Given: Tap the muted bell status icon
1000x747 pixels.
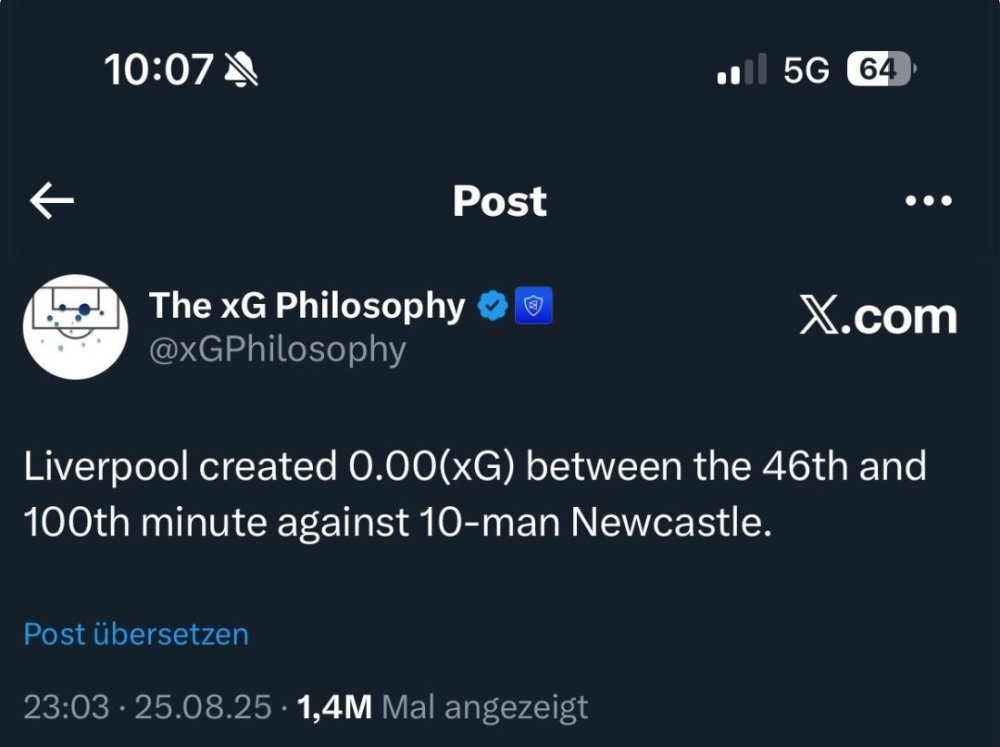Looking at the screenshot, I should pos(241,69).
